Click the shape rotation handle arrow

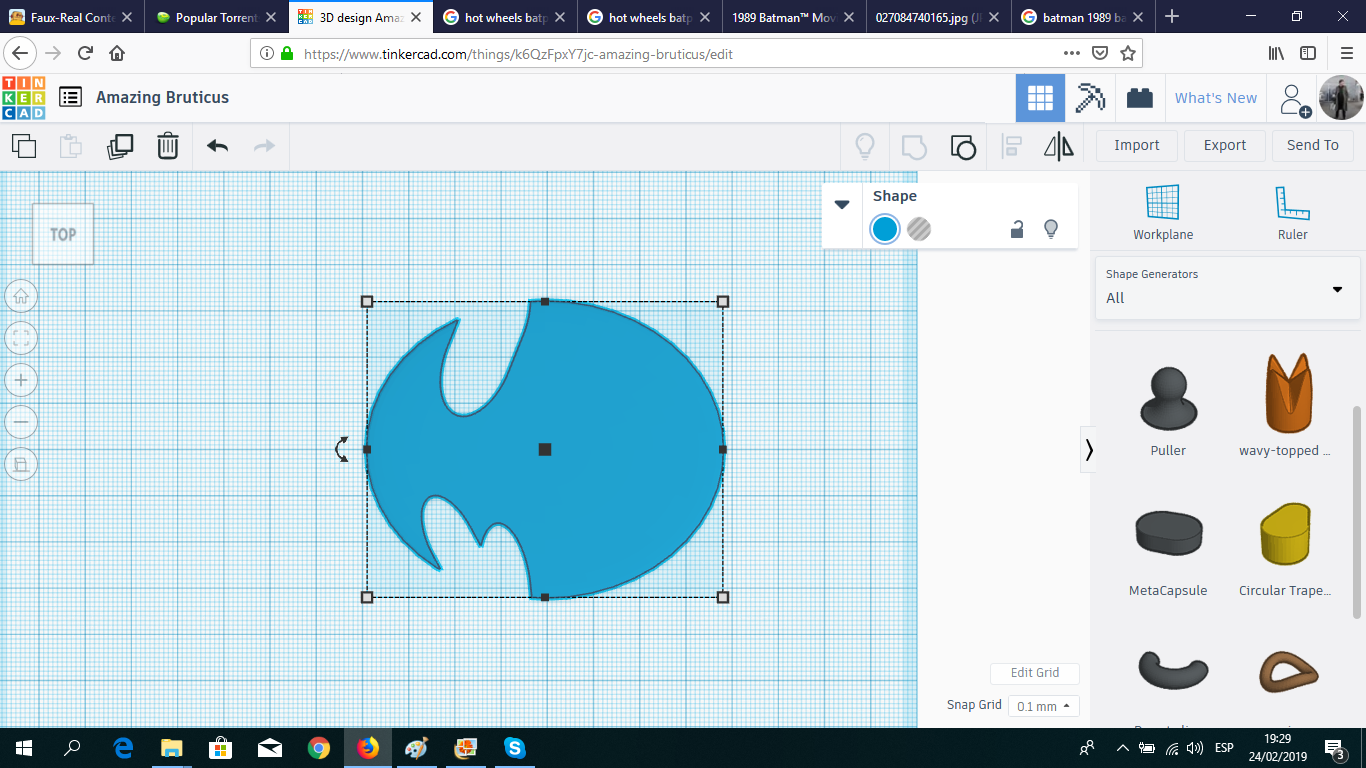click(x=342, y=449)
